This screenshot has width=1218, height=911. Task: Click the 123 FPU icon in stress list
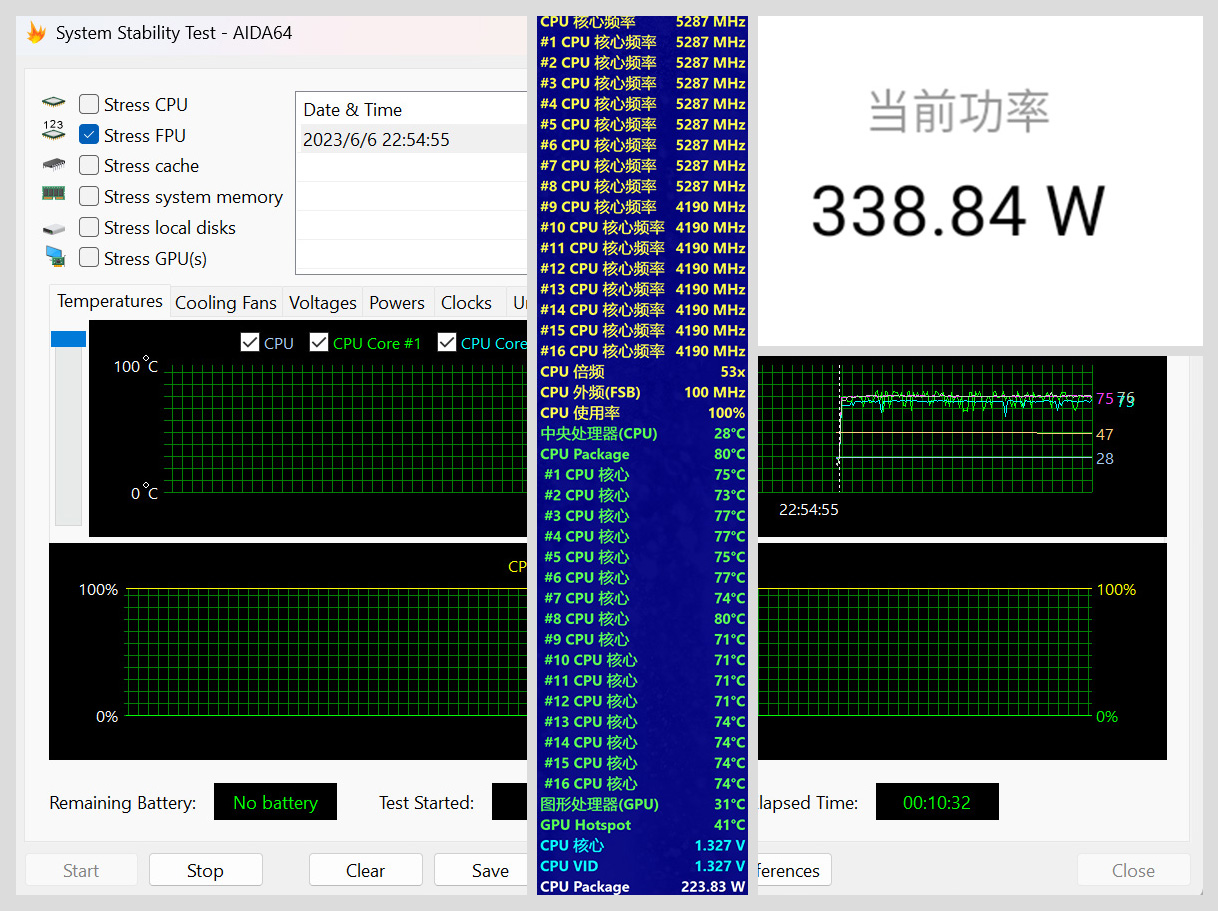(53, 131)
